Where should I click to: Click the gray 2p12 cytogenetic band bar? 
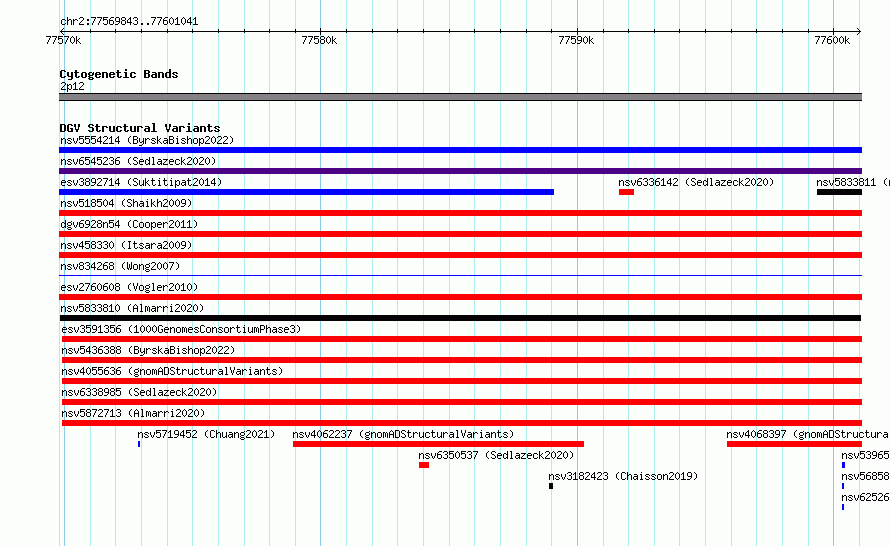coord(460,97)
